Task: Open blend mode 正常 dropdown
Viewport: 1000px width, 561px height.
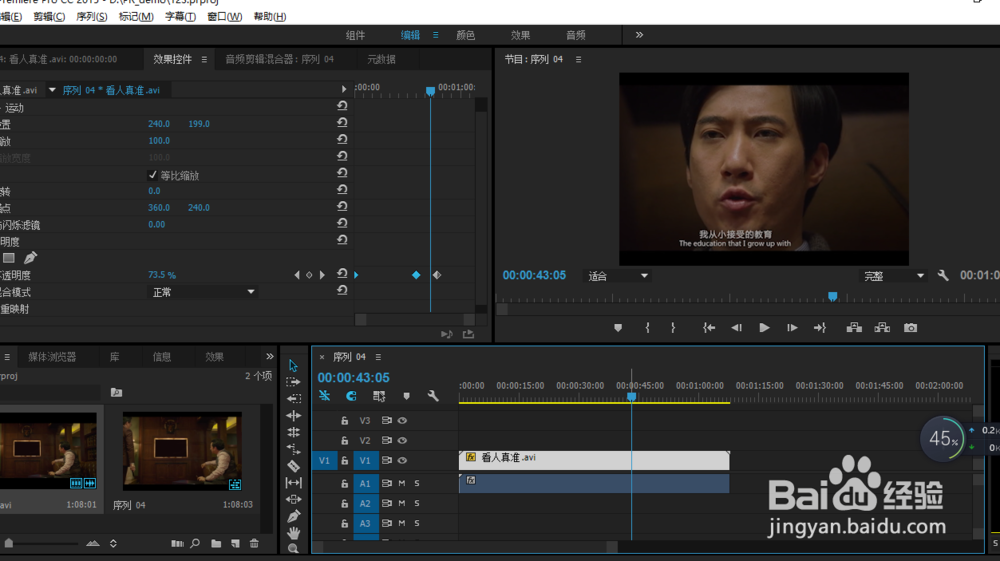Action: tap(203, 292)
